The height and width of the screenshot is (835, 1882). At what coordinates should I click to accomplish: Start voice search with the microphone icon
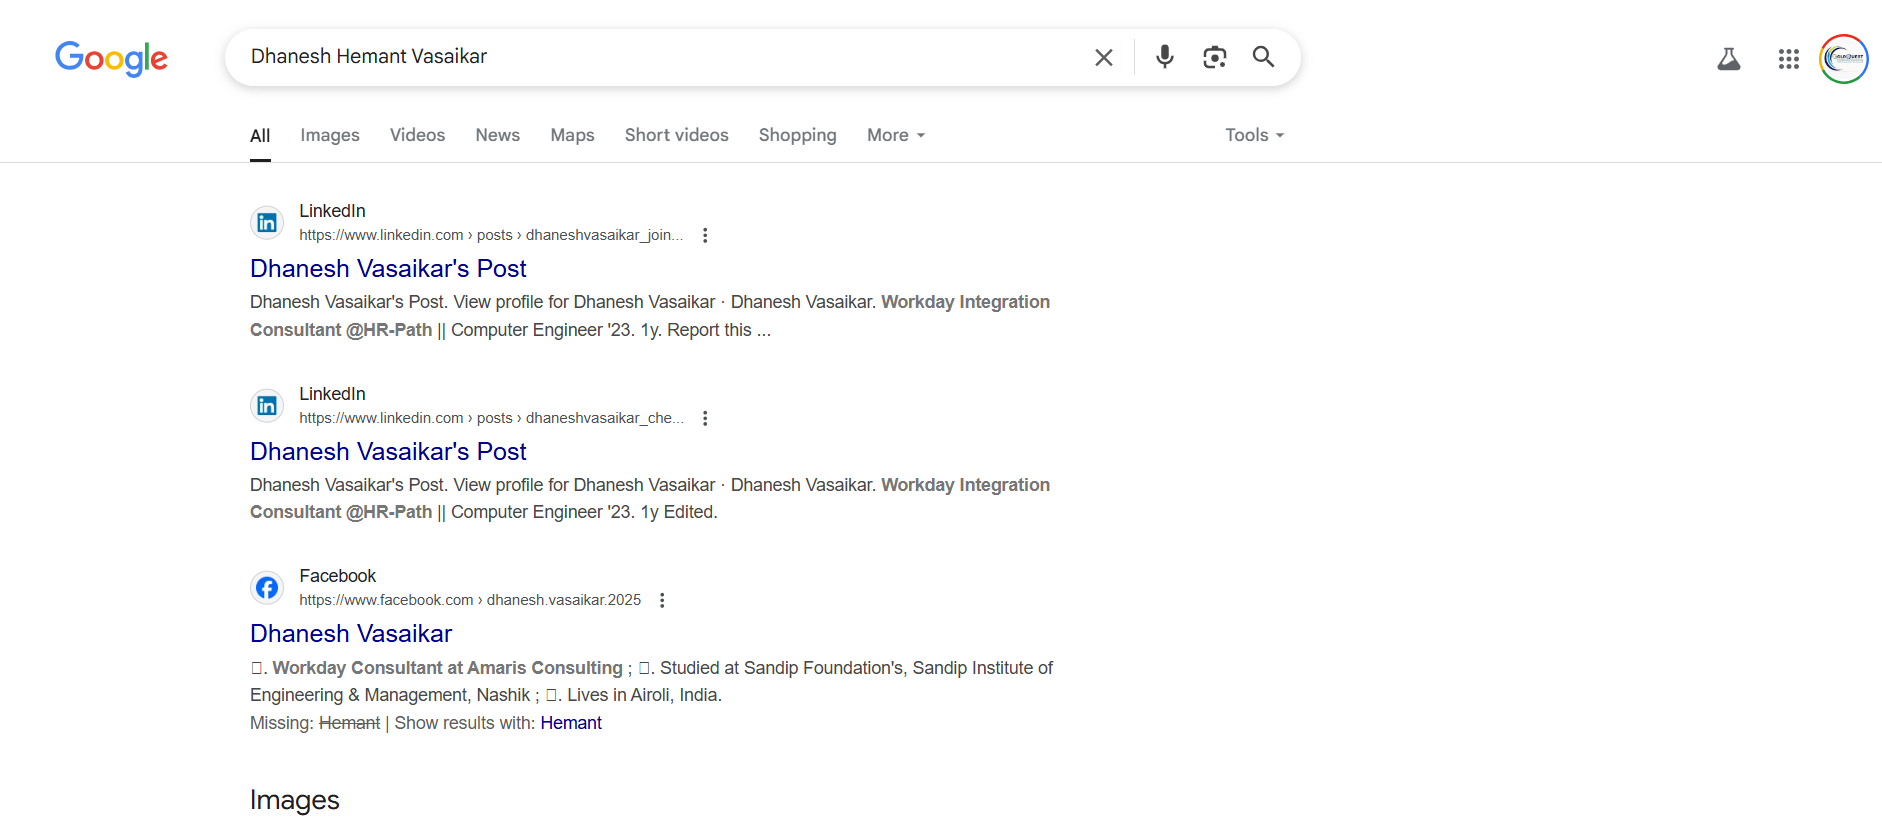point(1164,57)
